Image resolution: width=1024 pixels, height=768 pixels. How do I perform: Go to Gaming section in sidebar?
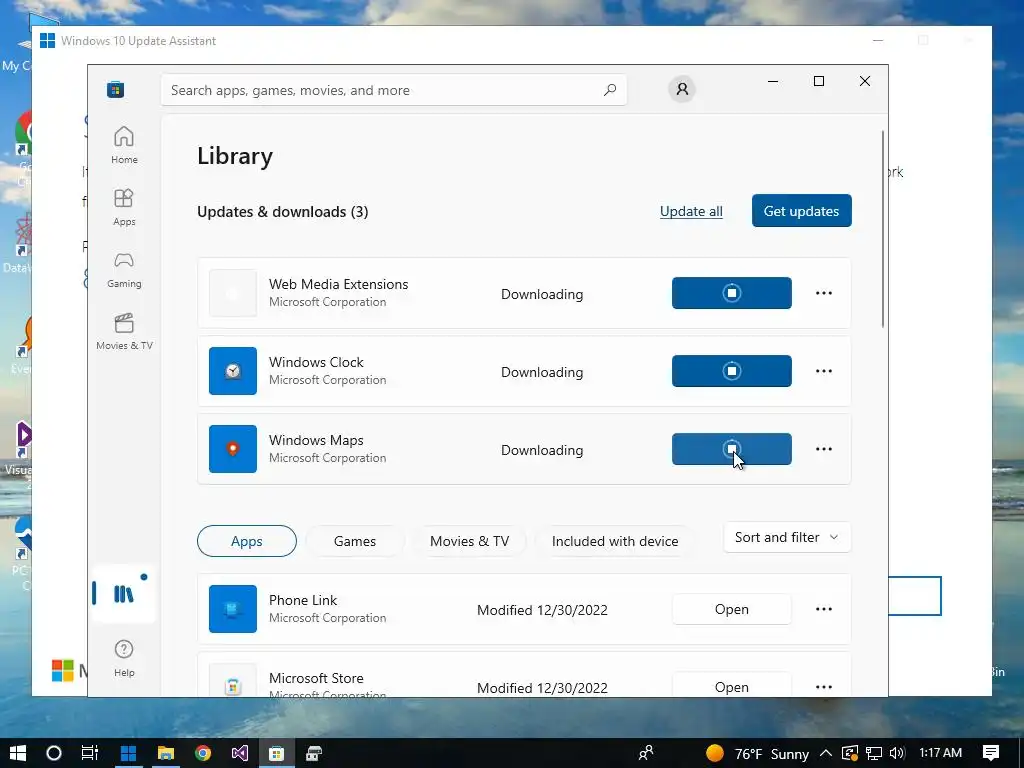tap(124, 269)
